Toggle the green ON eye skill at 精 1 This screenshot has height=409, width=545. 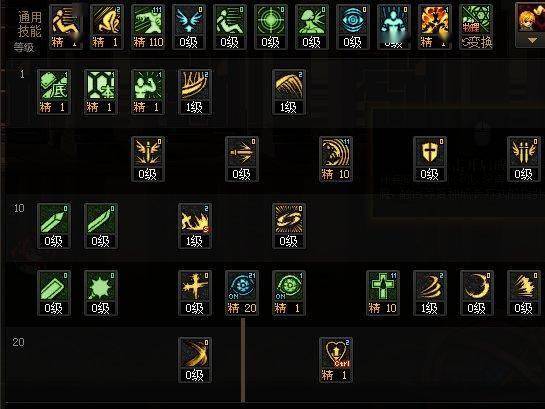click(289, 293)
